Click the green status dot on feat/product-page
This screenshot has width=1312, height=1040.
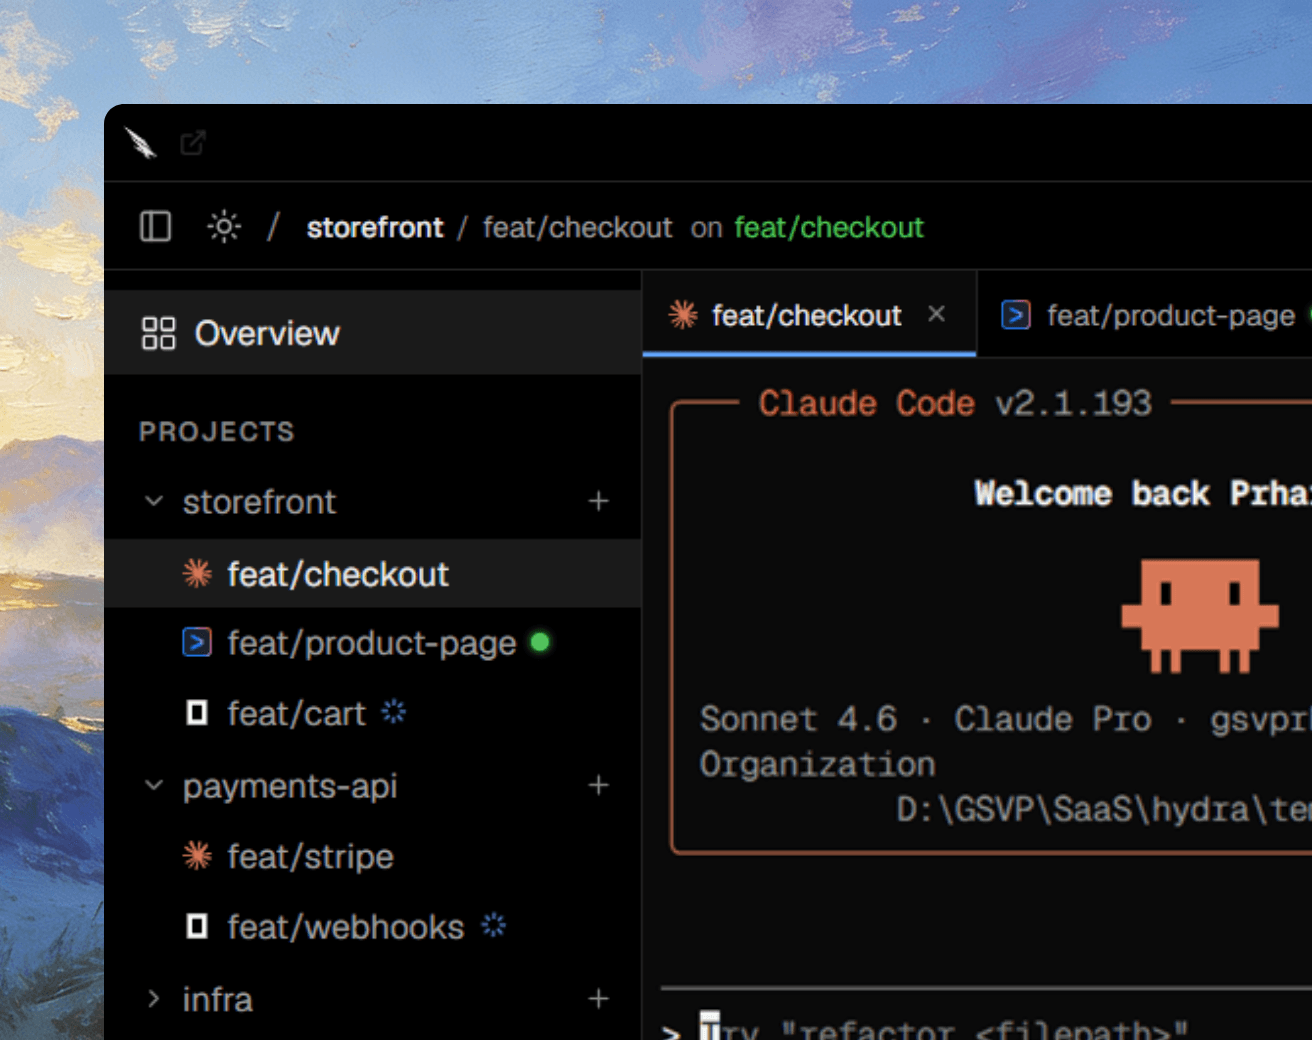(540, 642)
